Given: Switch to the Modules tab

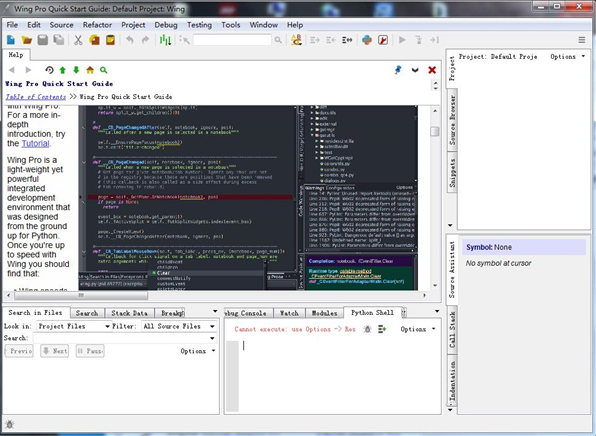Looking at the screenshot, I should pyautogui.click(x=324, y=313).
